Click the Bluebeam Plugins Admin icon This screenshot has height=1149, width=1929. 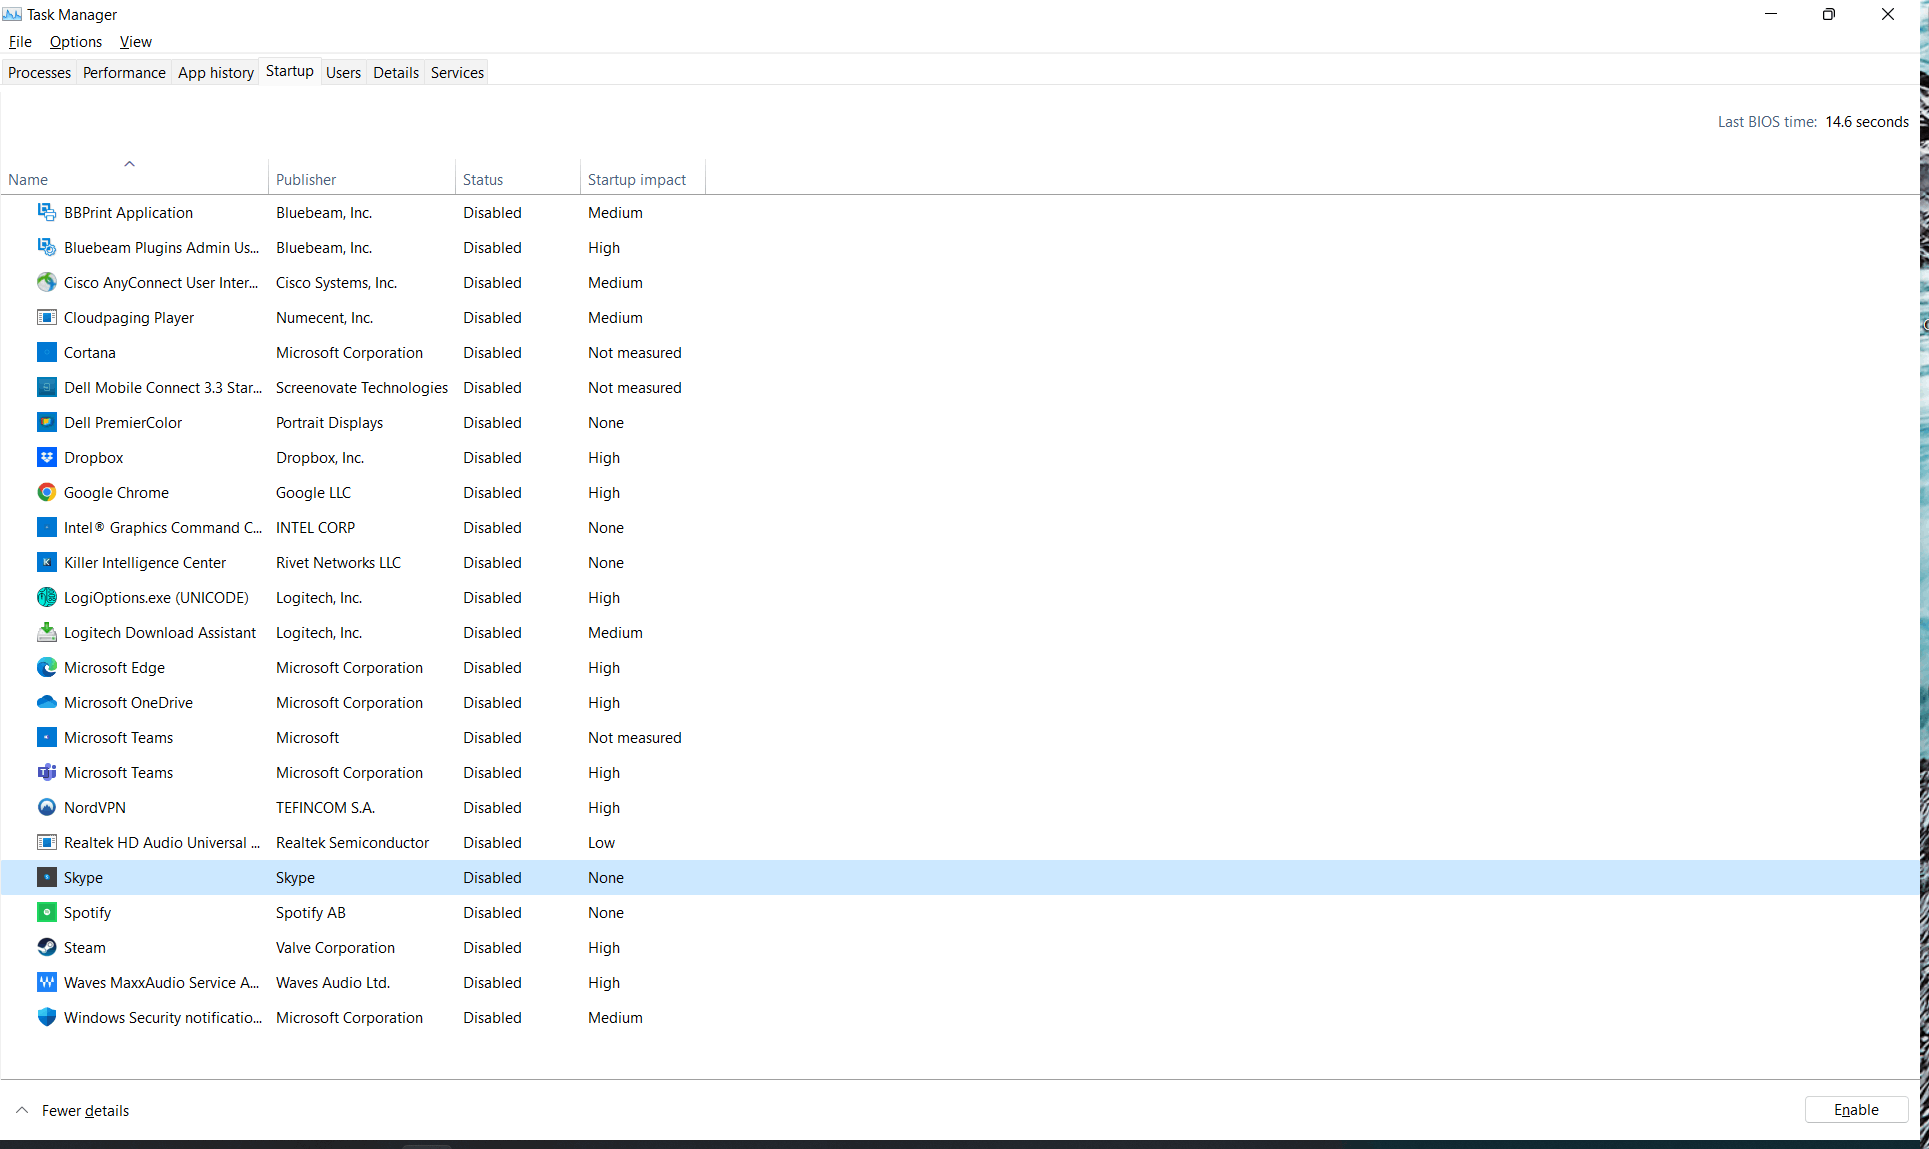click(x=46, y=247)
